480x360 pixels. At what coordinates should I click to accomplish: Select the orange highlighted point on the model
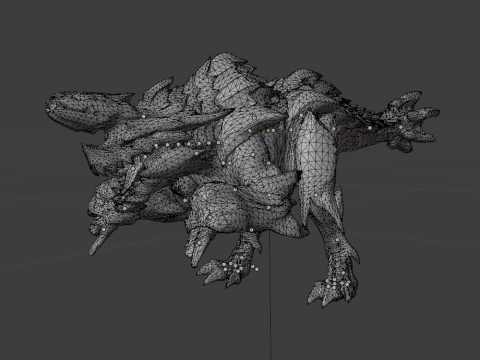[268, 131]
